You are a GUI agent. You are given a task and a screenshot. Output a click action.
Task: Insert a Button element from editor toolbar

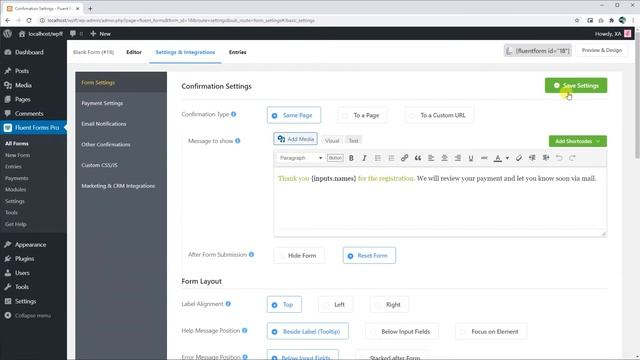coord(335,158)
